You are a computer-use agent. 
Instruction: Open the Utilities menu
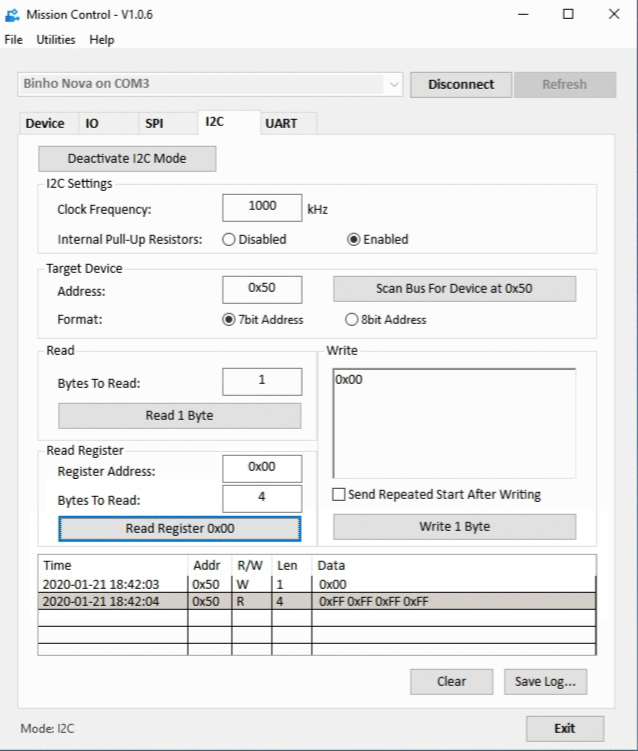[56, 40]
